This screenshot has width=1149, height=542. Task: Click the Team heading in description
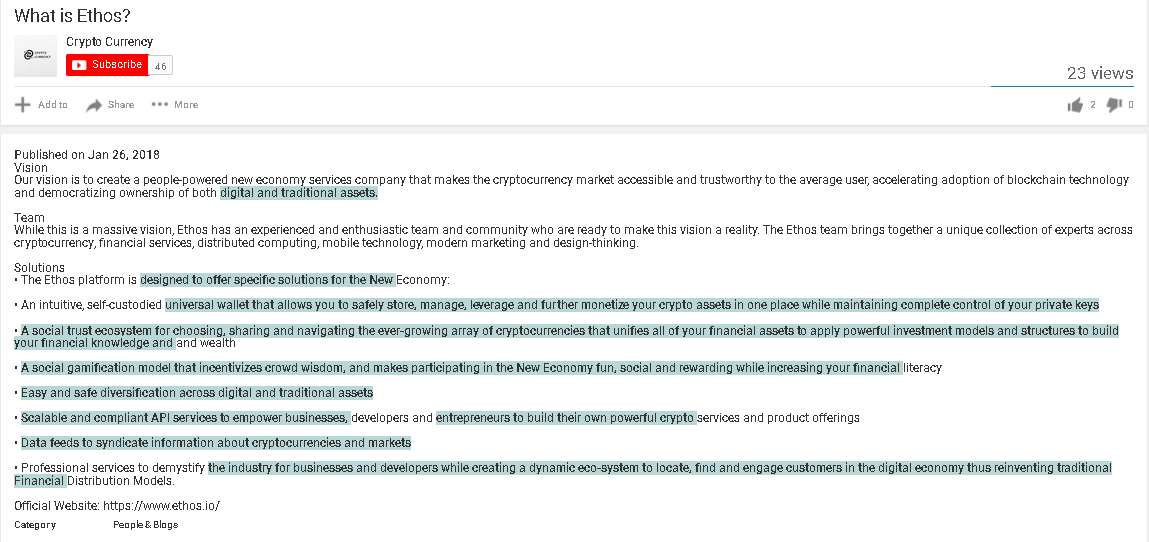click(x=29, y=218)
